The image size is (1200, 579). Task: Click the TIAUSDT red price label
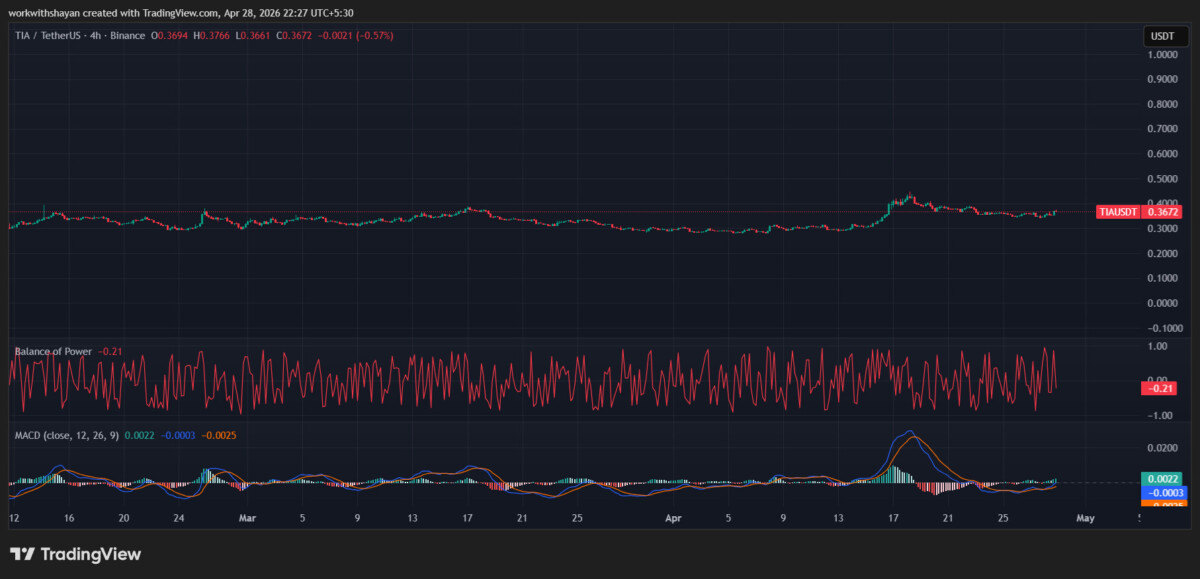click(1139, 212)
